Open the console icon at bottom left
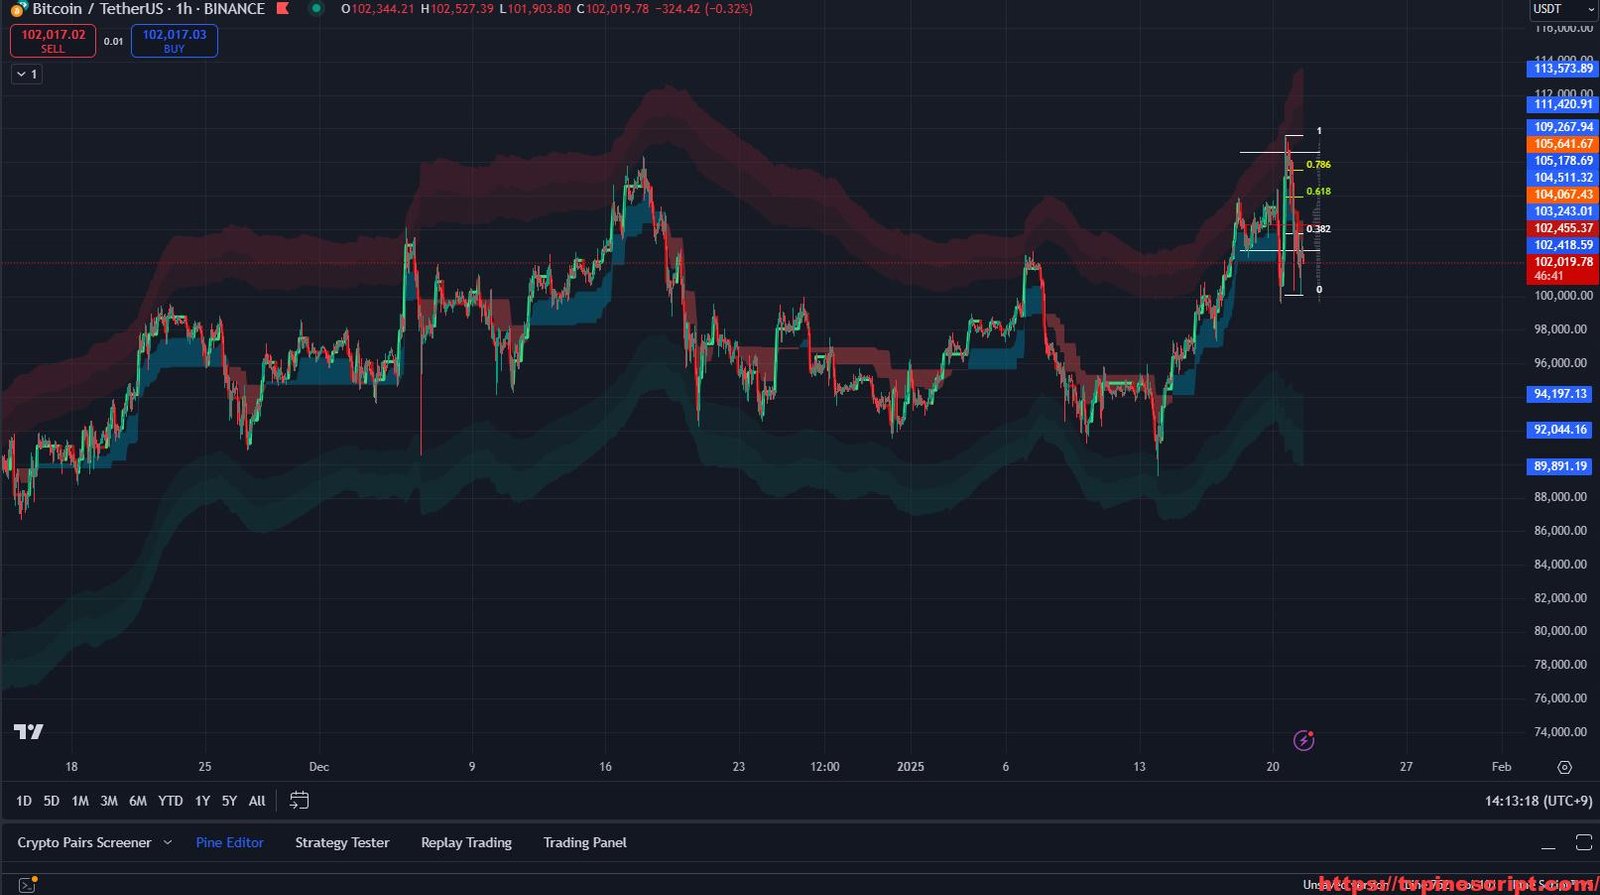The image size is (1600, 895). 27,885
